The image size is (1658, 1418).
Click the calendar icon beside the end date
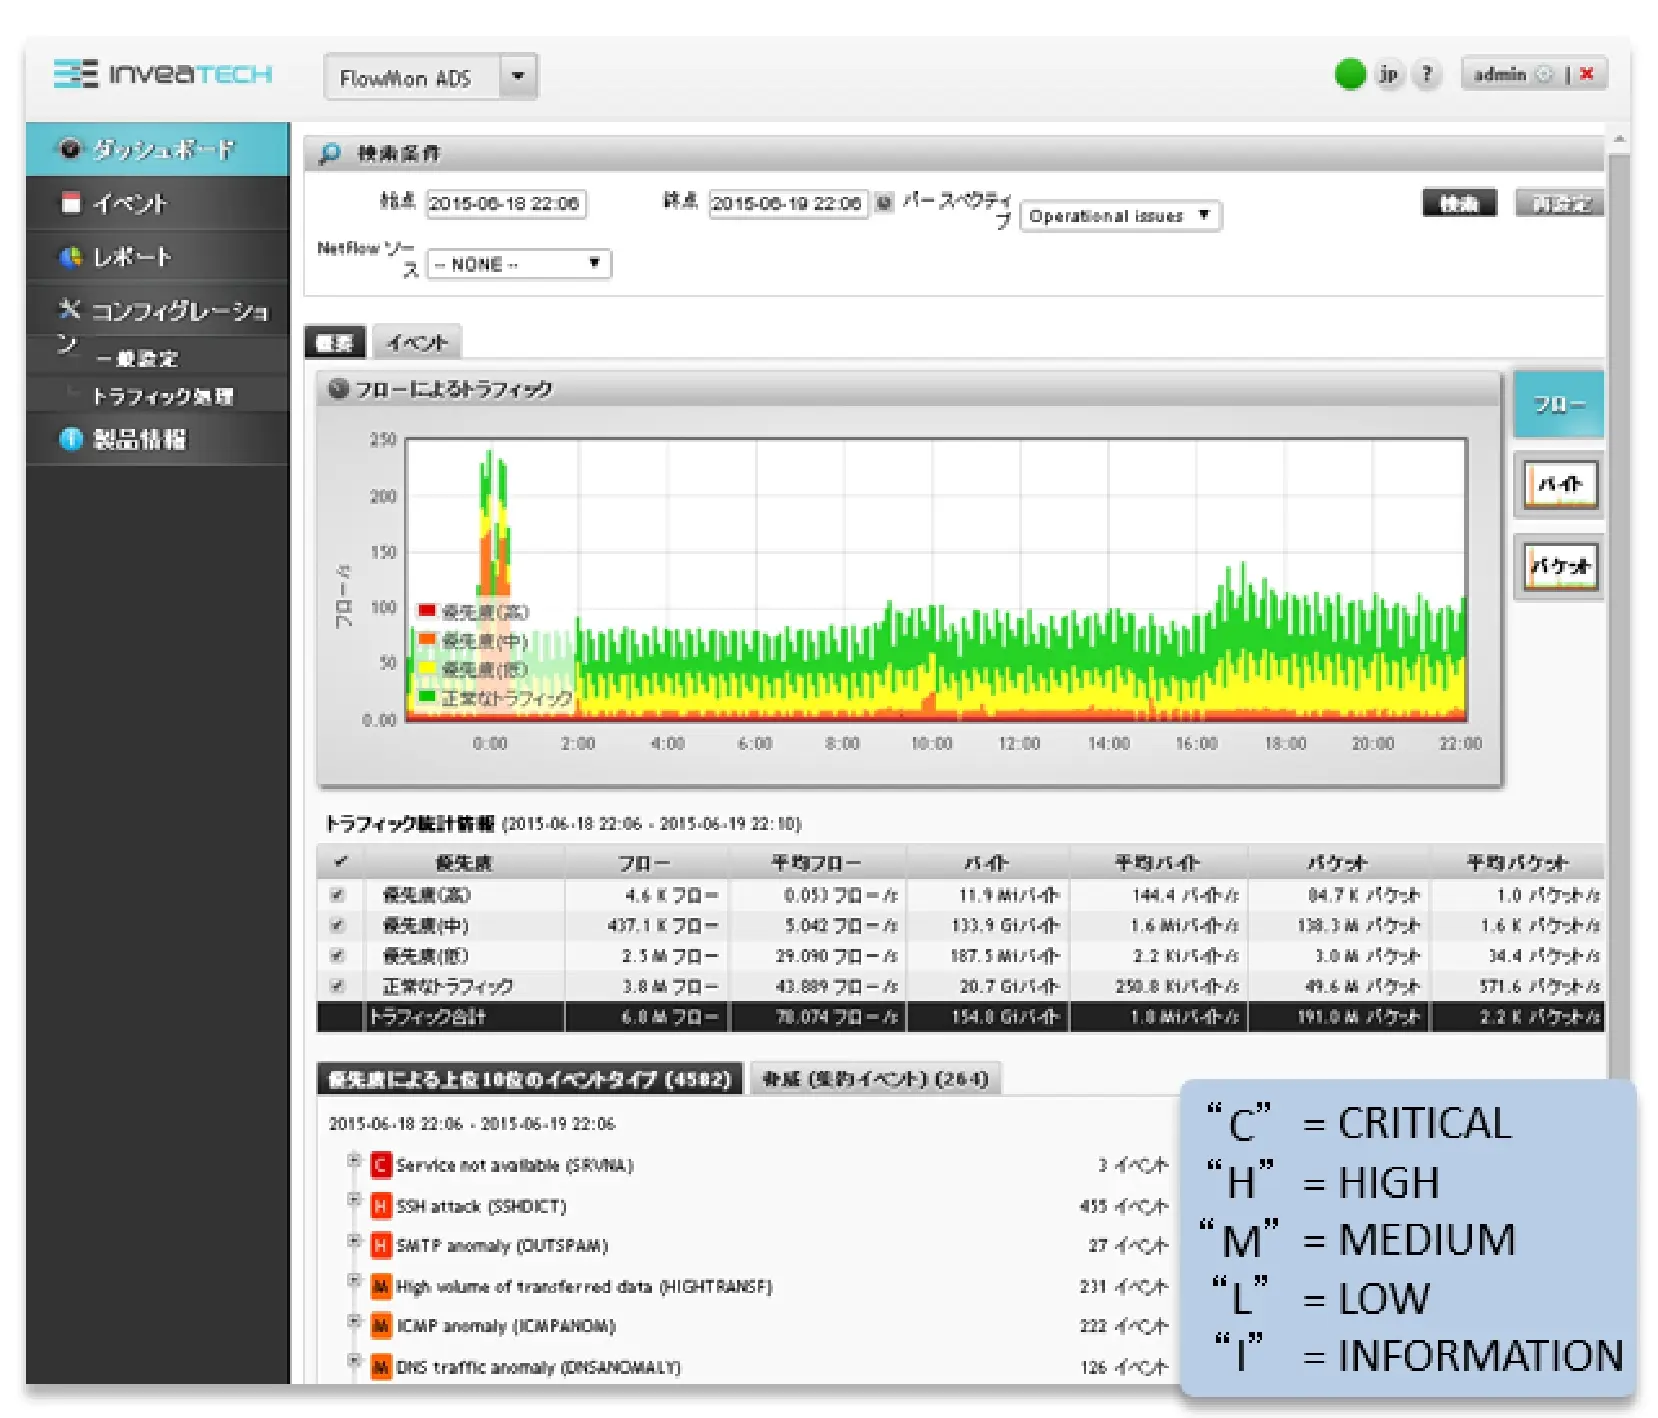(x=883, y=203)
